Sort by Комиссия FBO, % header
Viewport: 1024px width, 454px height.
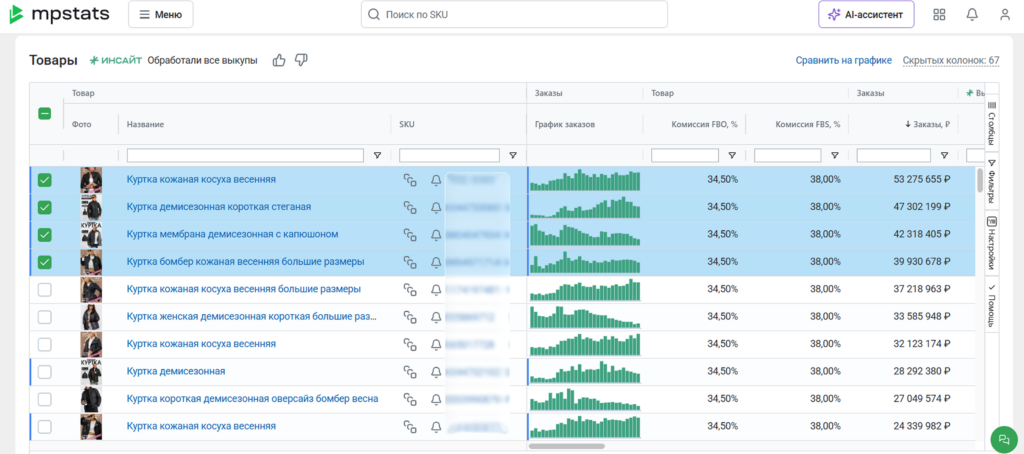tap(704, 124)
